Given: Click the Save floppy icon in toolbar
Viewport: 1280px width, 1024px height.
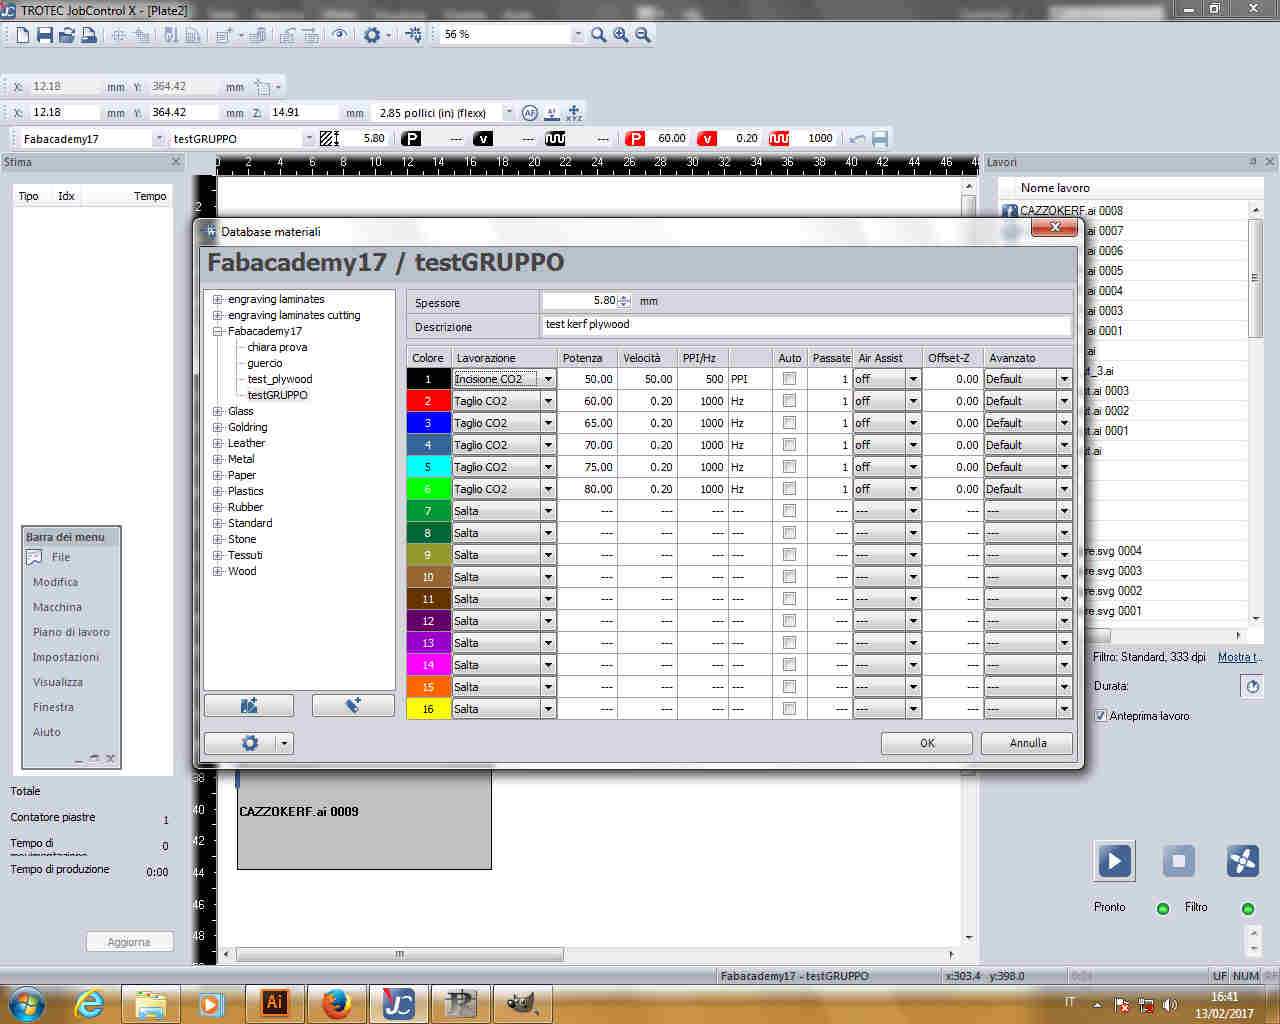Looking at the screenshot, I should (x=44, y=35).
